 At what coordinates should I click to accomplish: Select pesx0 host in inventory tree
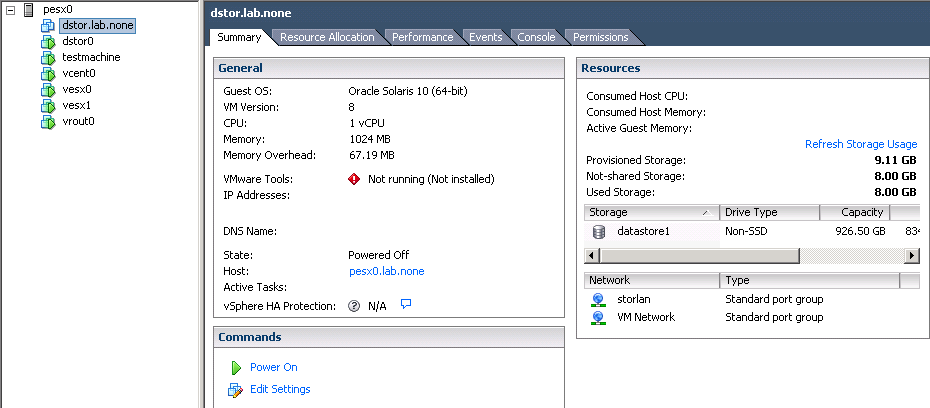tap(58, 10)
